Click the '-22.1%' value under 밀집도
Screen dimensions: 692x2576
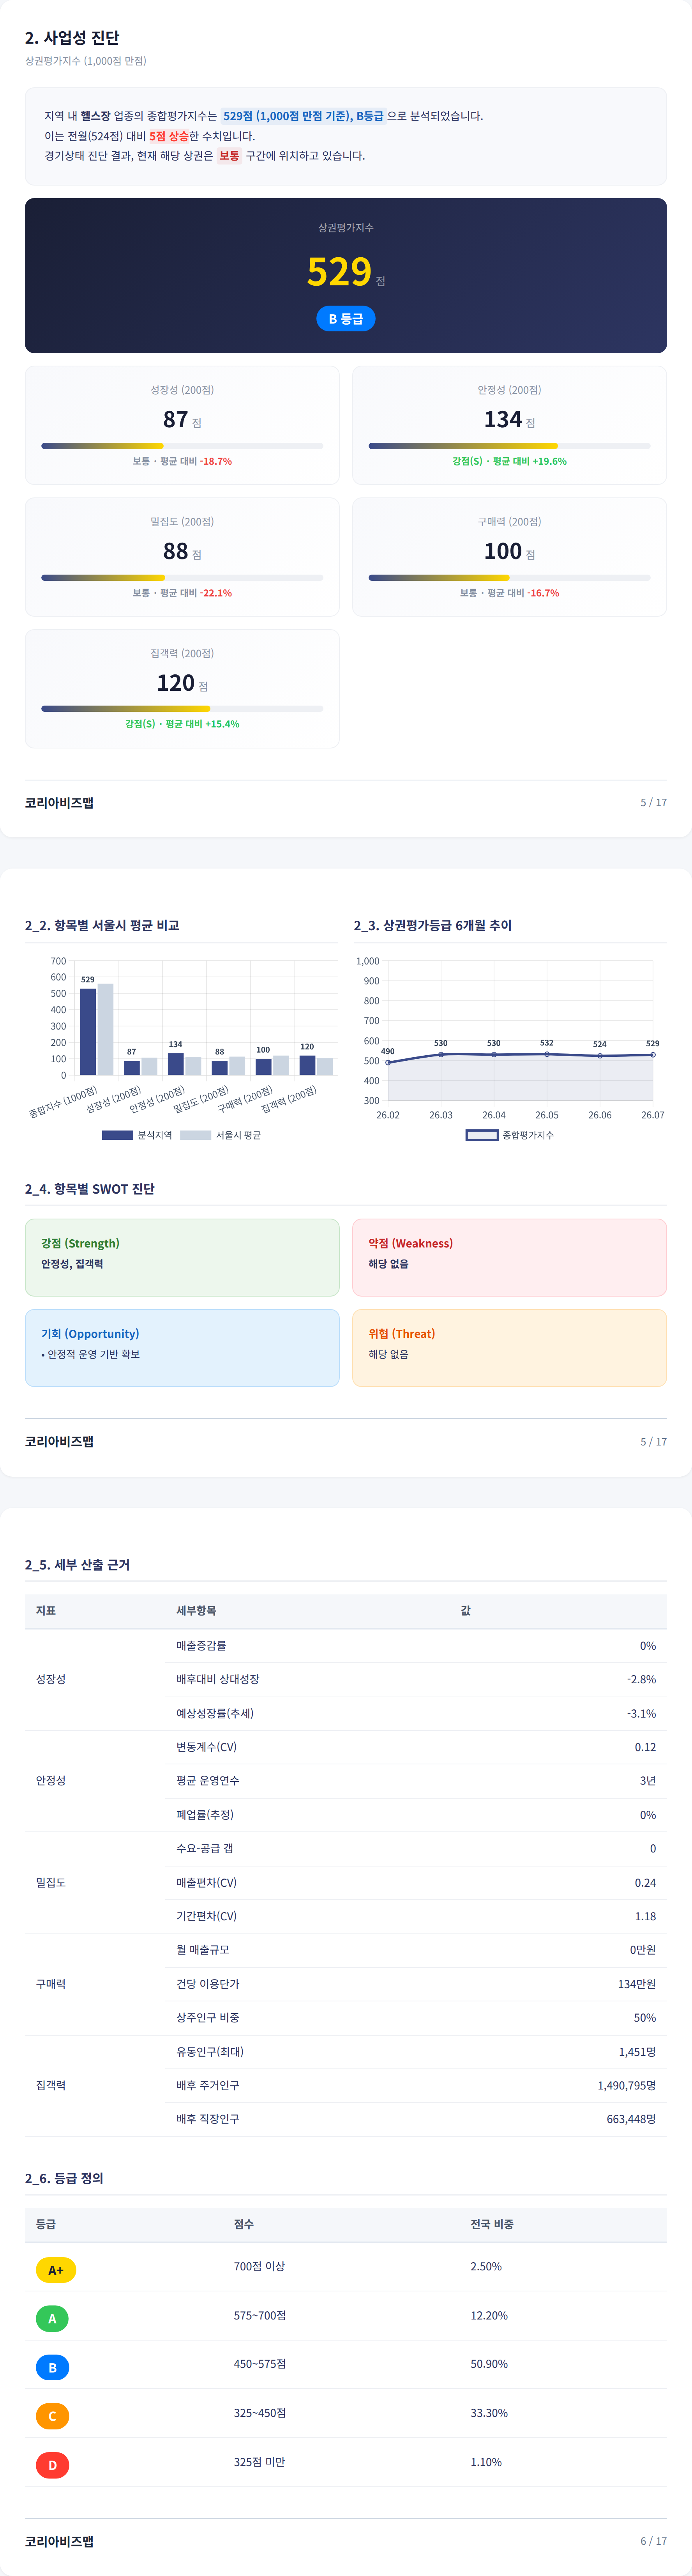(216, 593)
